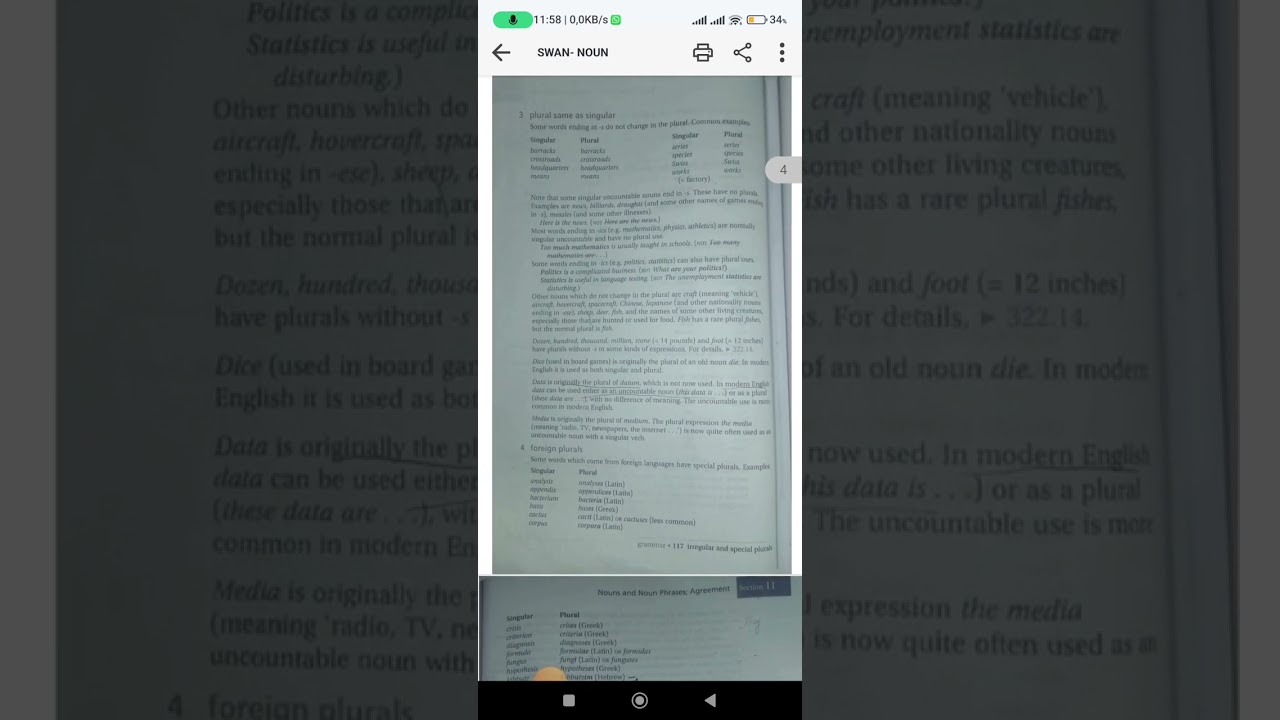The width and height of the screenshot is (1280, 720).
Task: Tap the Wi-Fi status icon
Action: coord(735,20)
